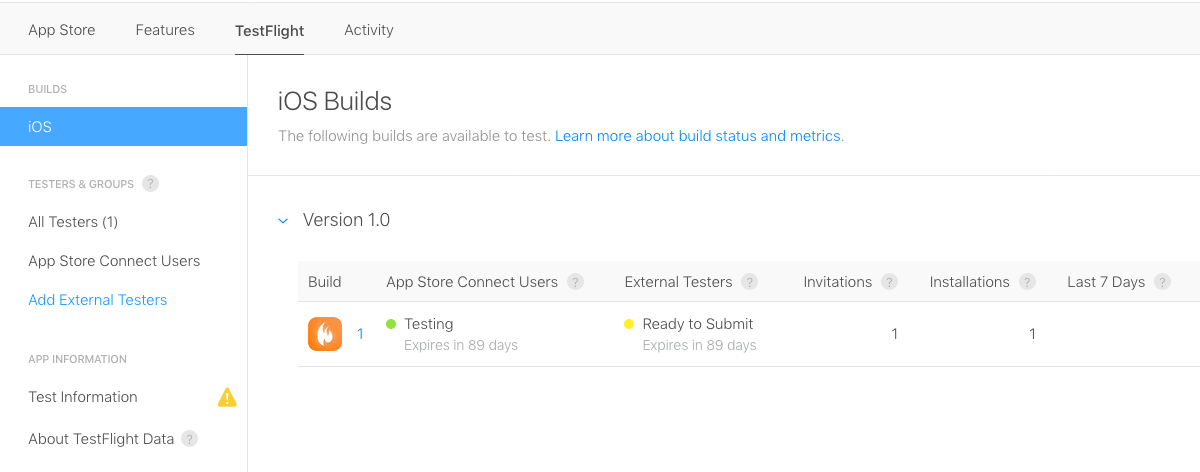Open help icon next to Testers & Groups
The image size is (1200, 472).
click(150, 184)
